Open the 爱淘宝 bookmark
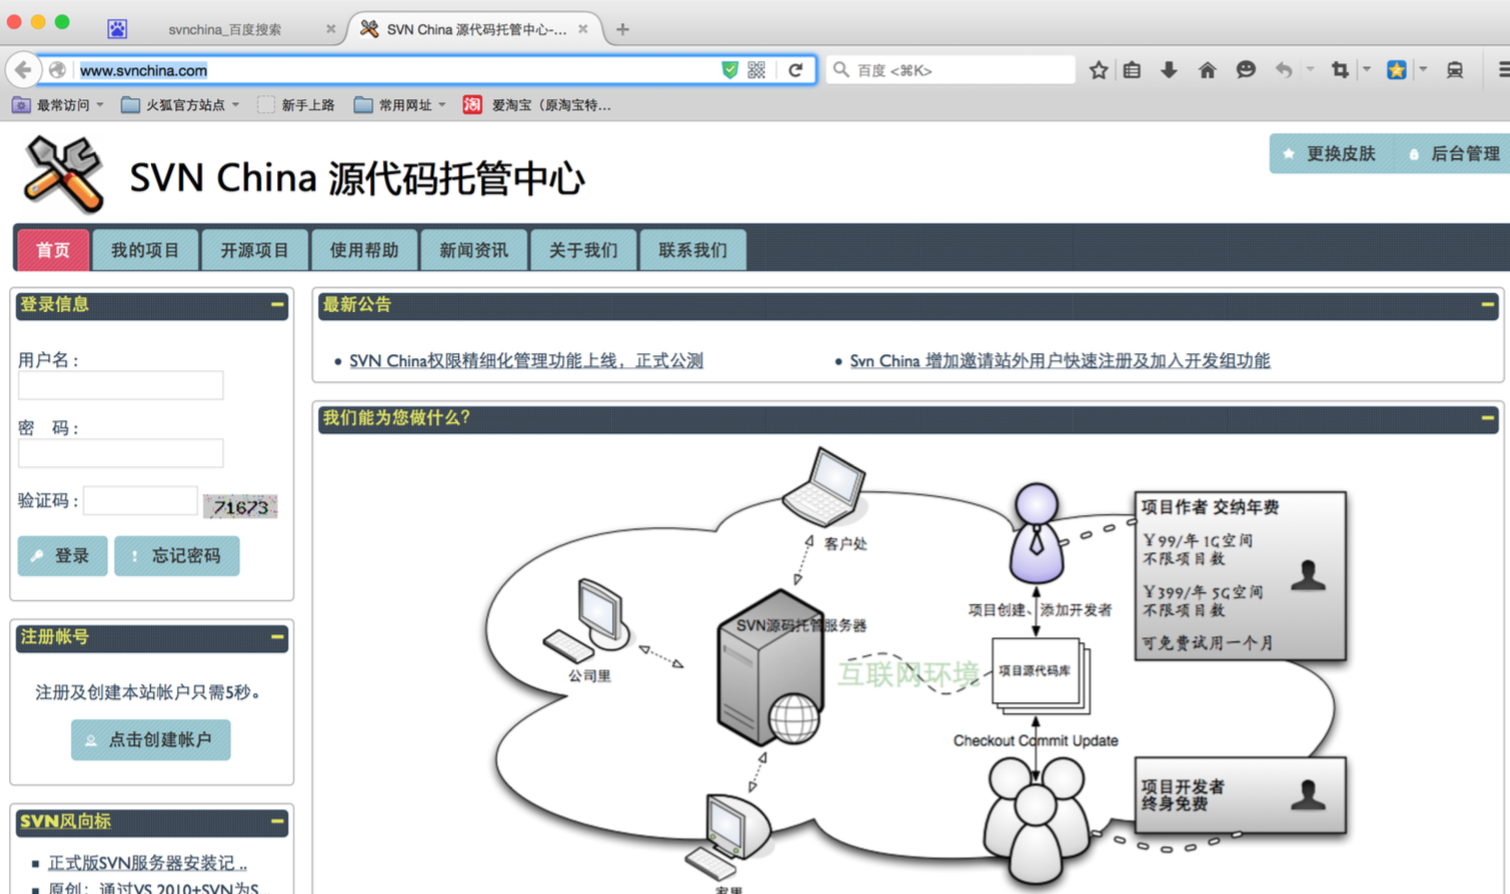This screenshot has width=1510, height=894. point(537,105)
